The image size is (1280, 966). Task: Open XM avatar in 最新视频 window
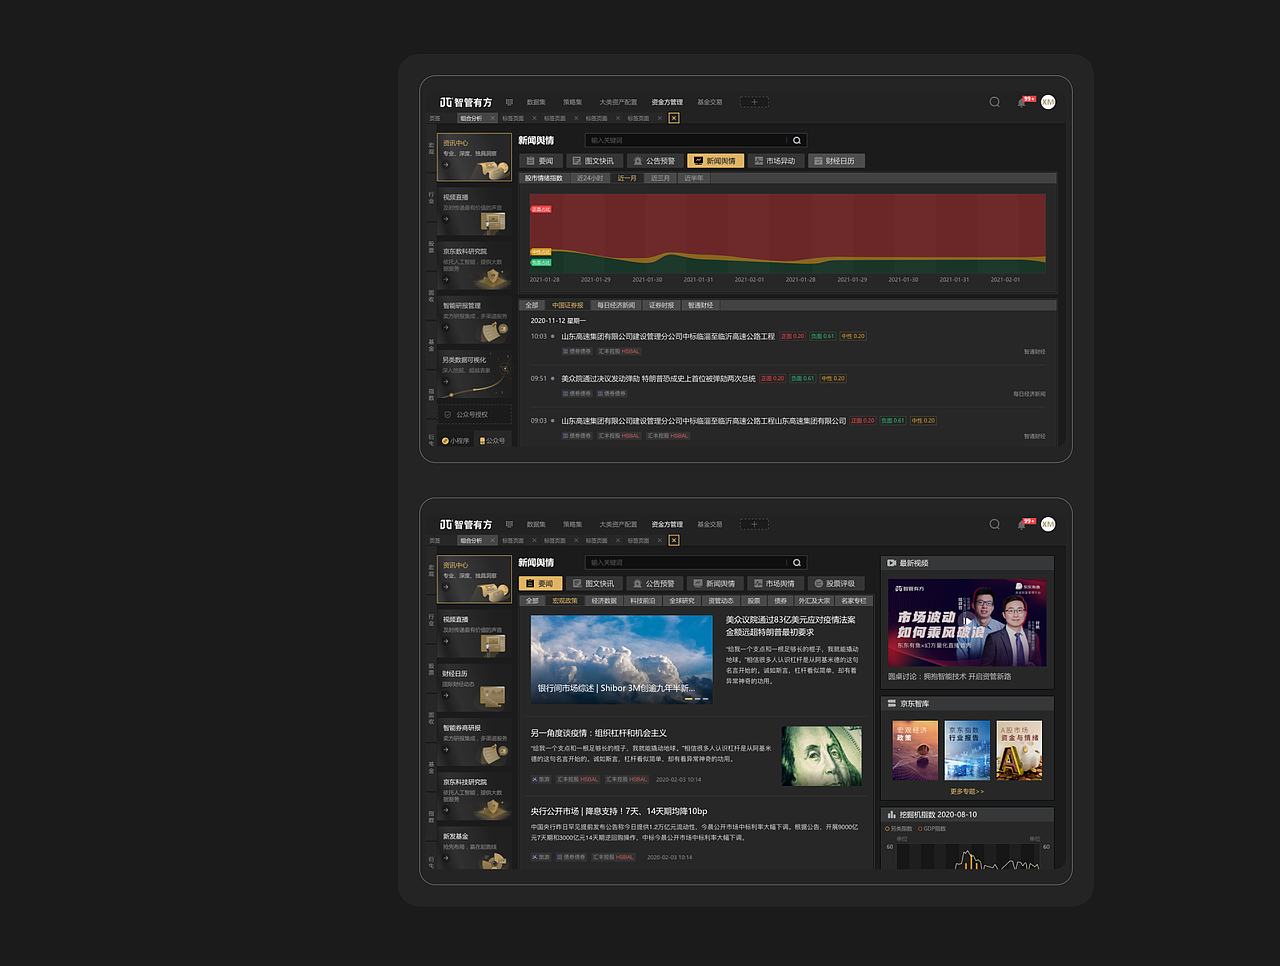pyautogui.click(x=1048, y=524)
